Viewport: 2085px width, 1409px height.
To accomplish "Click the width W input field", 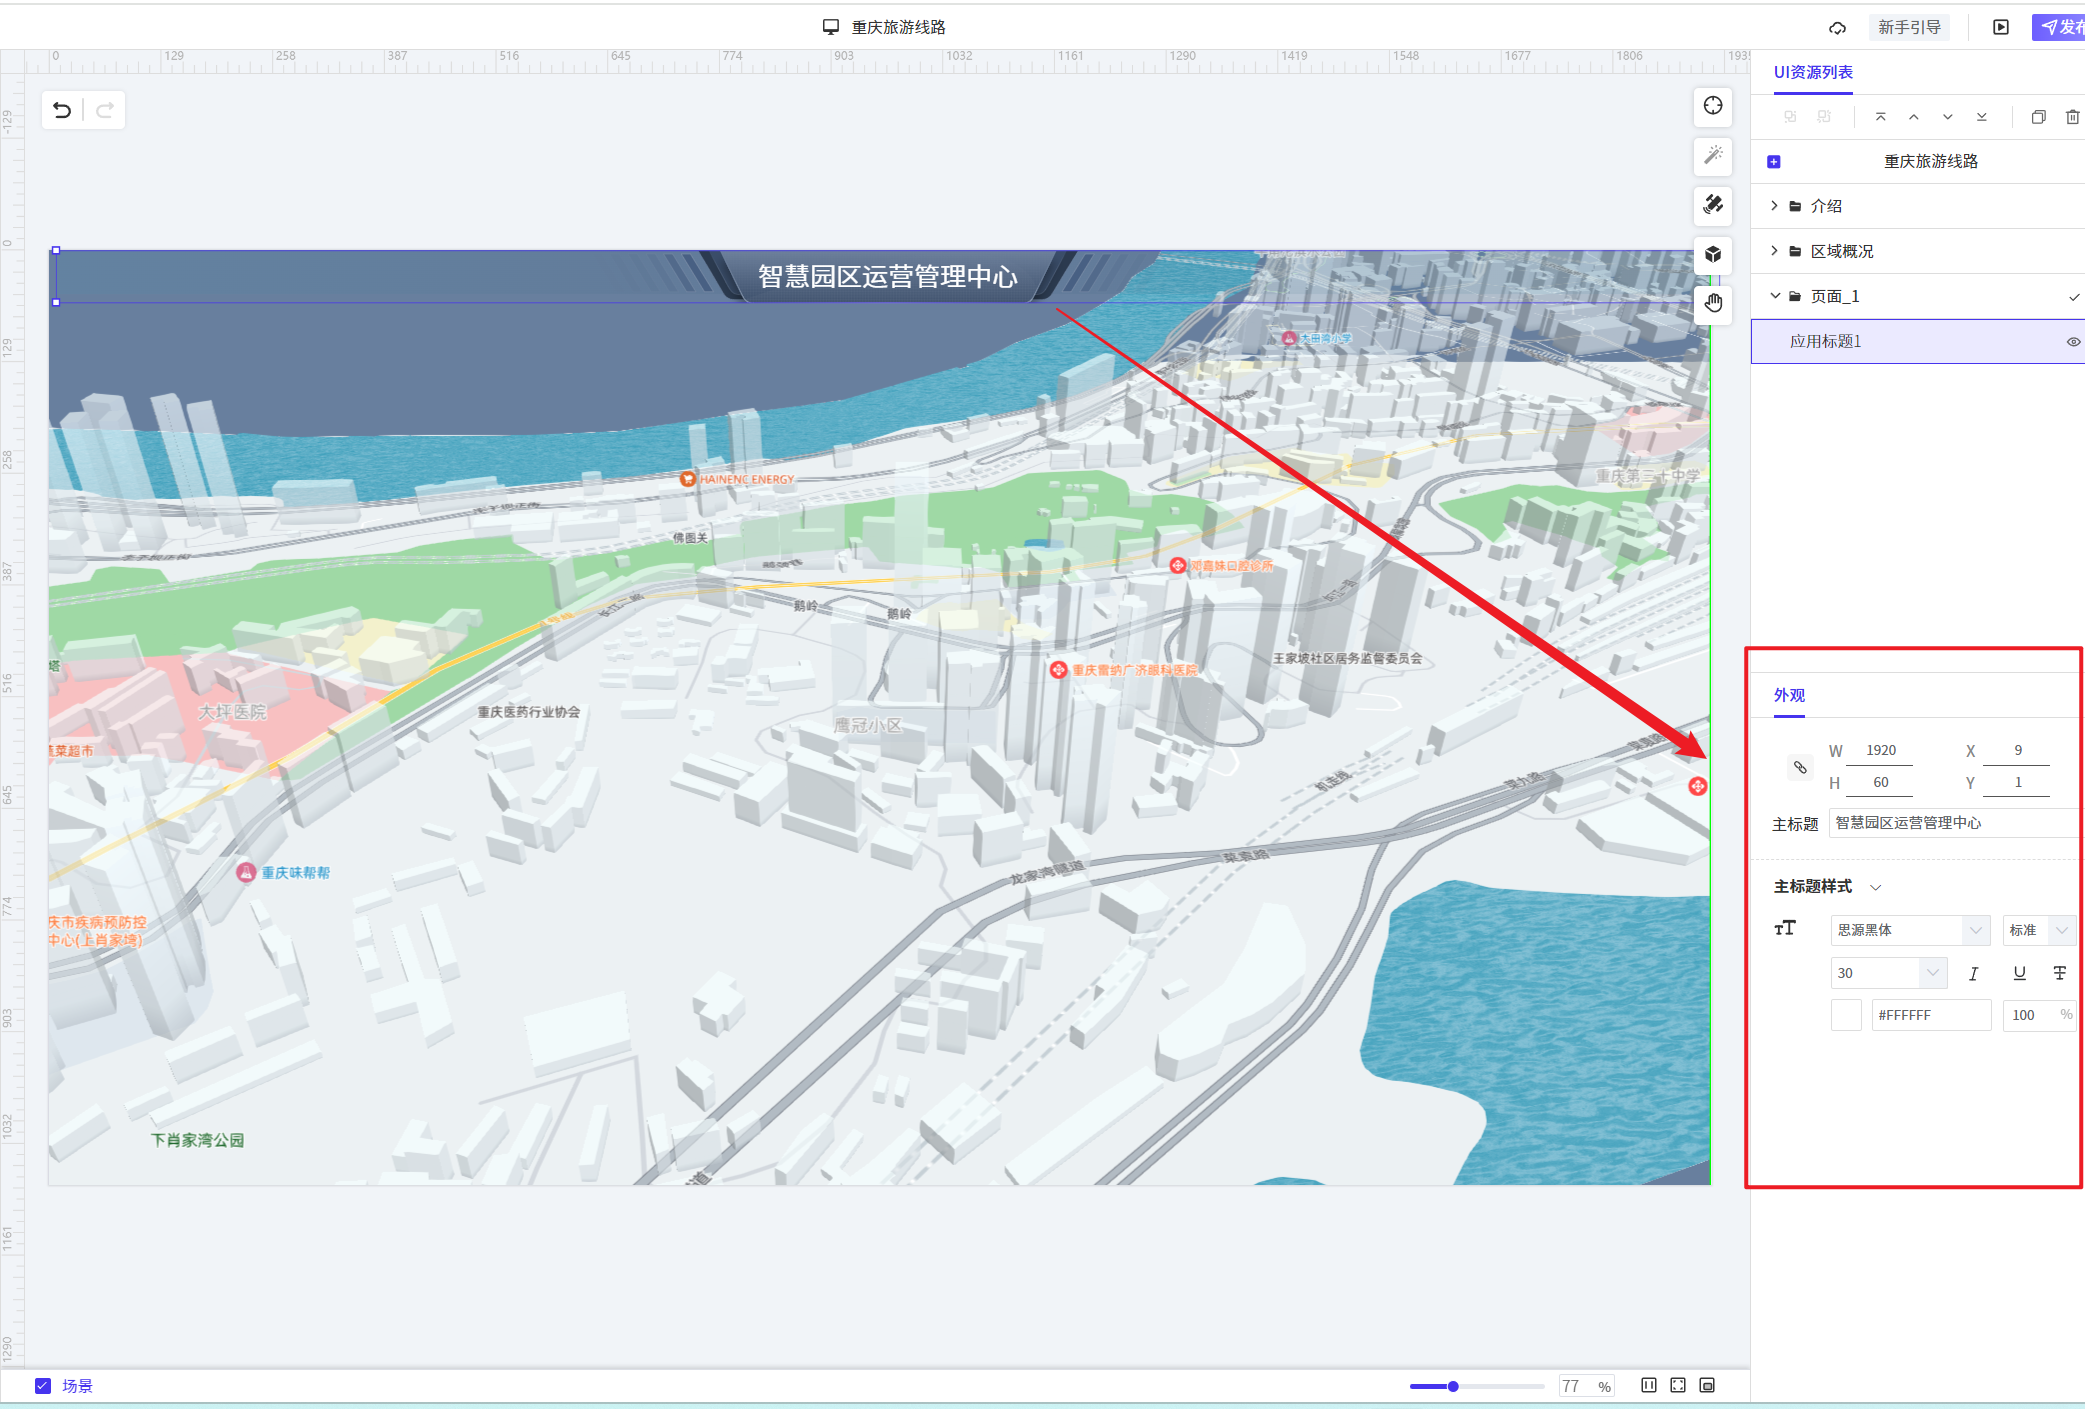I will (x=1880, y=751).
